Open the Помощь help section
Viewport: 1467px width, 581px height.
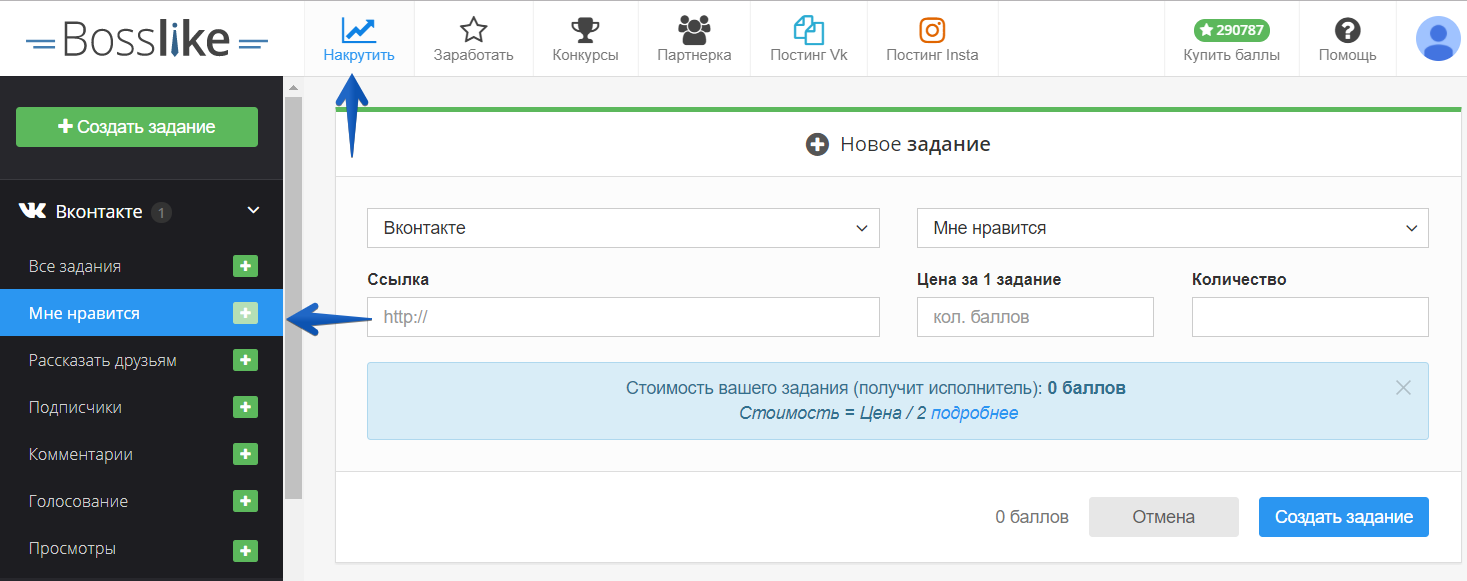(1347, 39)
